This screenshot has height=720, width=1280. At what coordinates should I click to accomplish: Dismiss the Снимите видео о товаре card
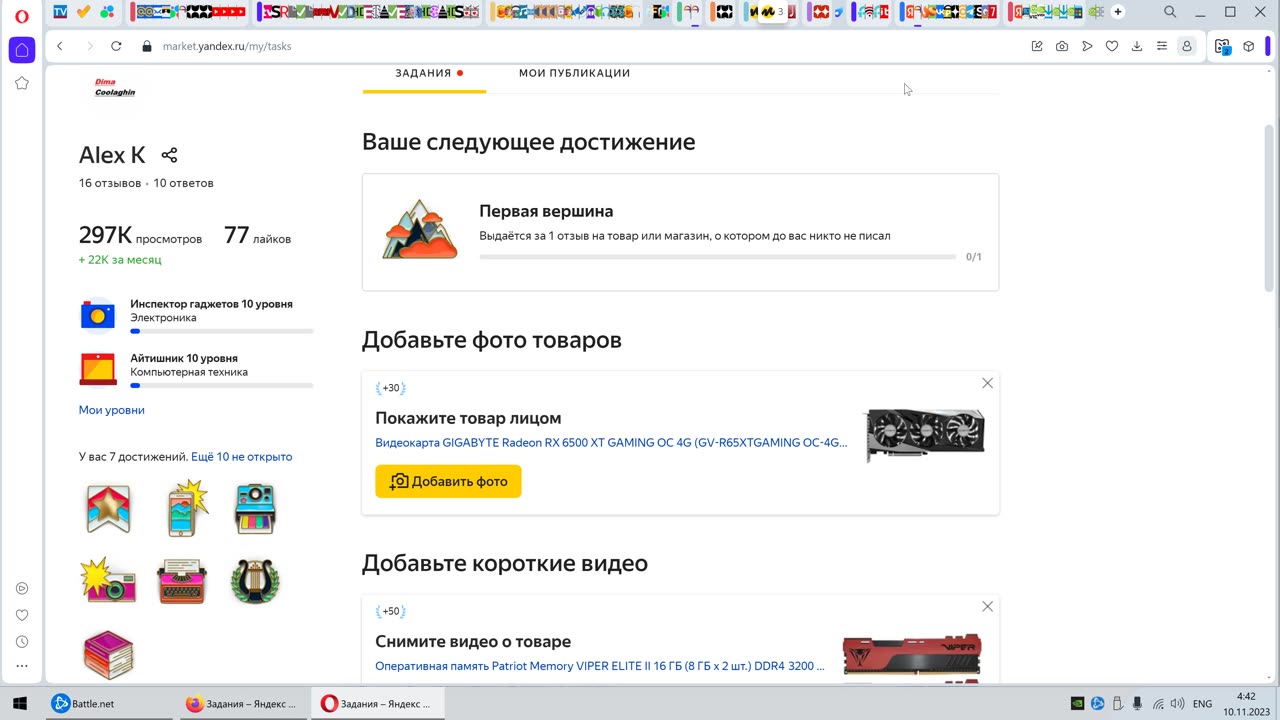click(x=987, y=606)
